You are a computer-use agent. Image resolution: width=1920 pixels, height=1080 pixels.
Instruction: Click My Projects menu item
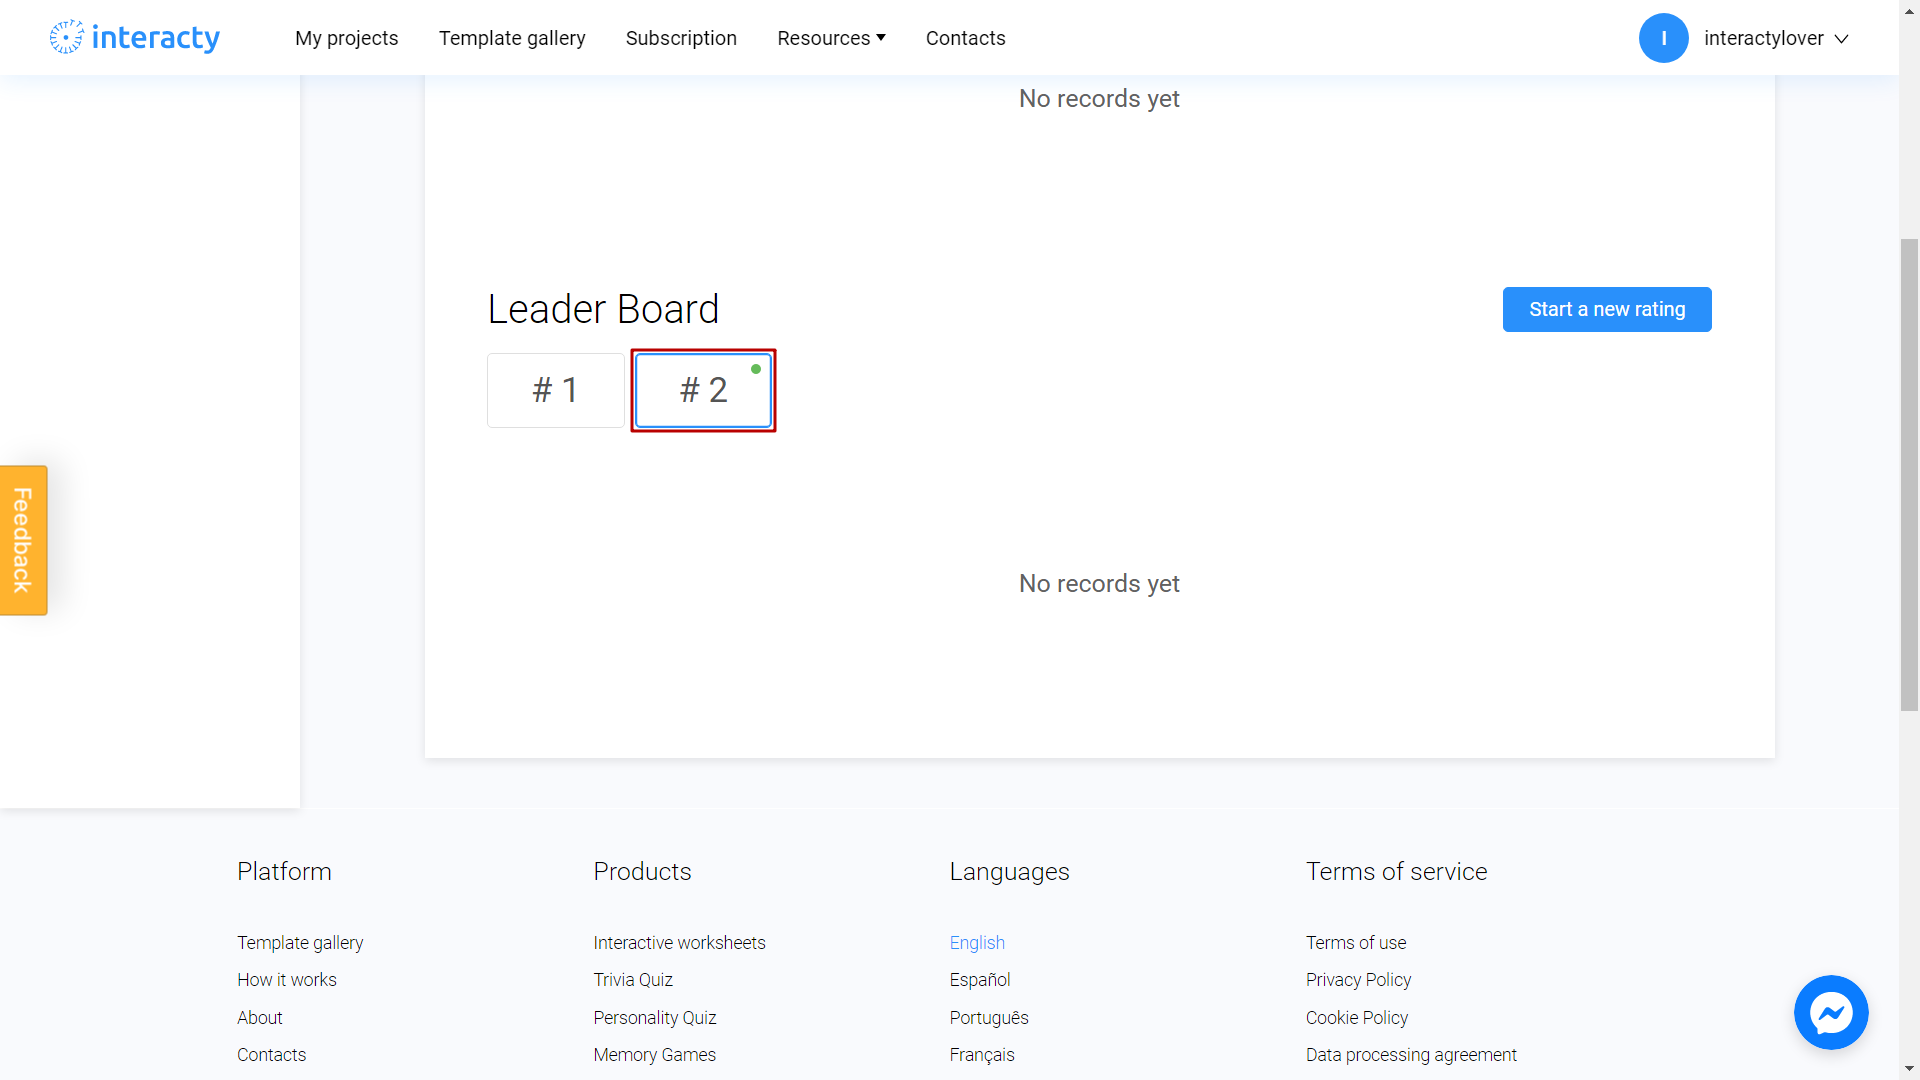point(345,38)
